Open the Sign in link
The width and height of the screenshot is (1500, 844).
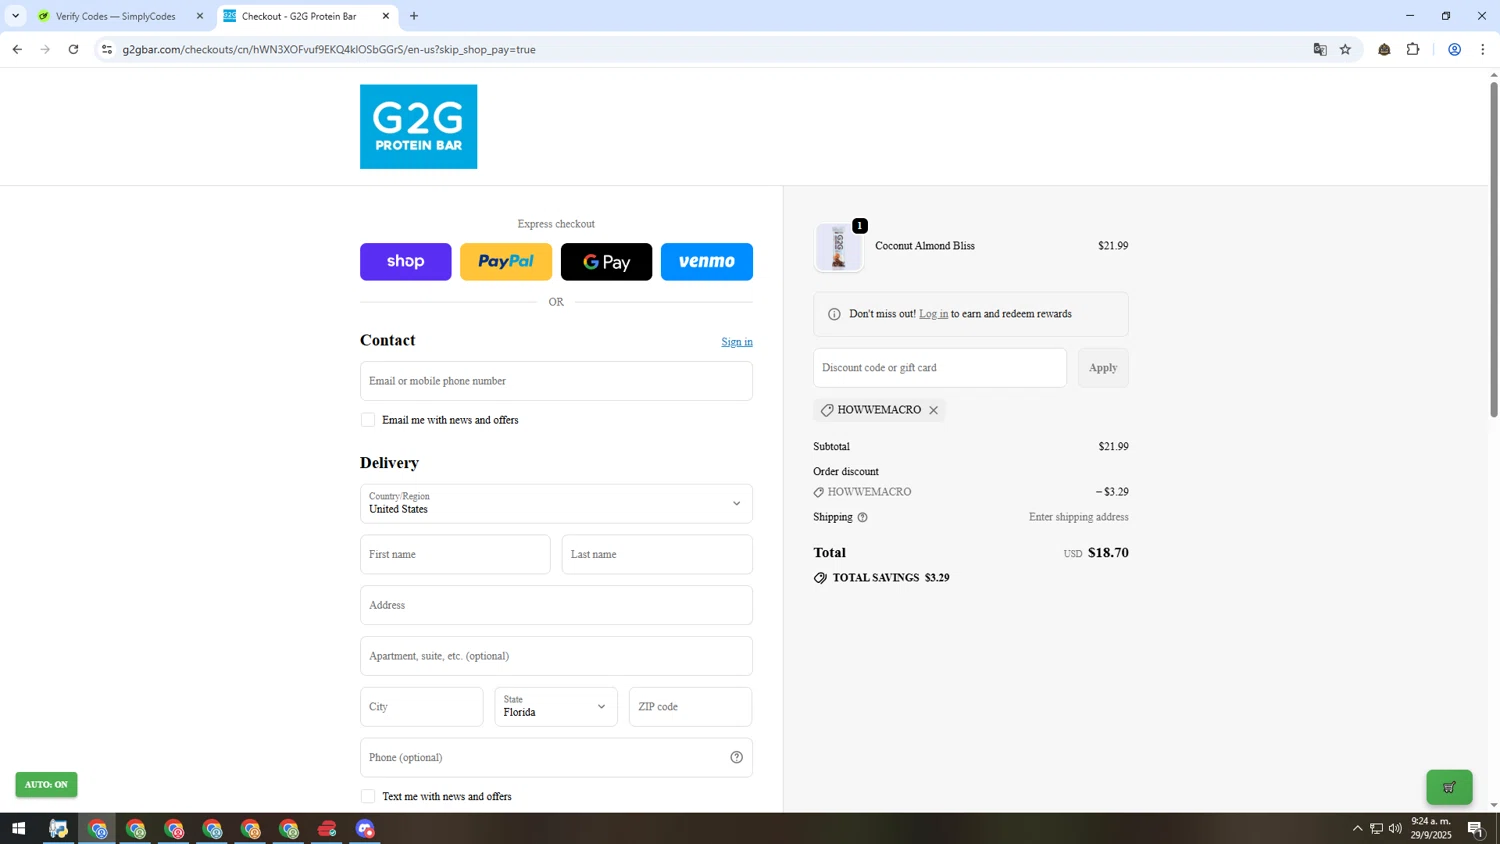(737, 342)
